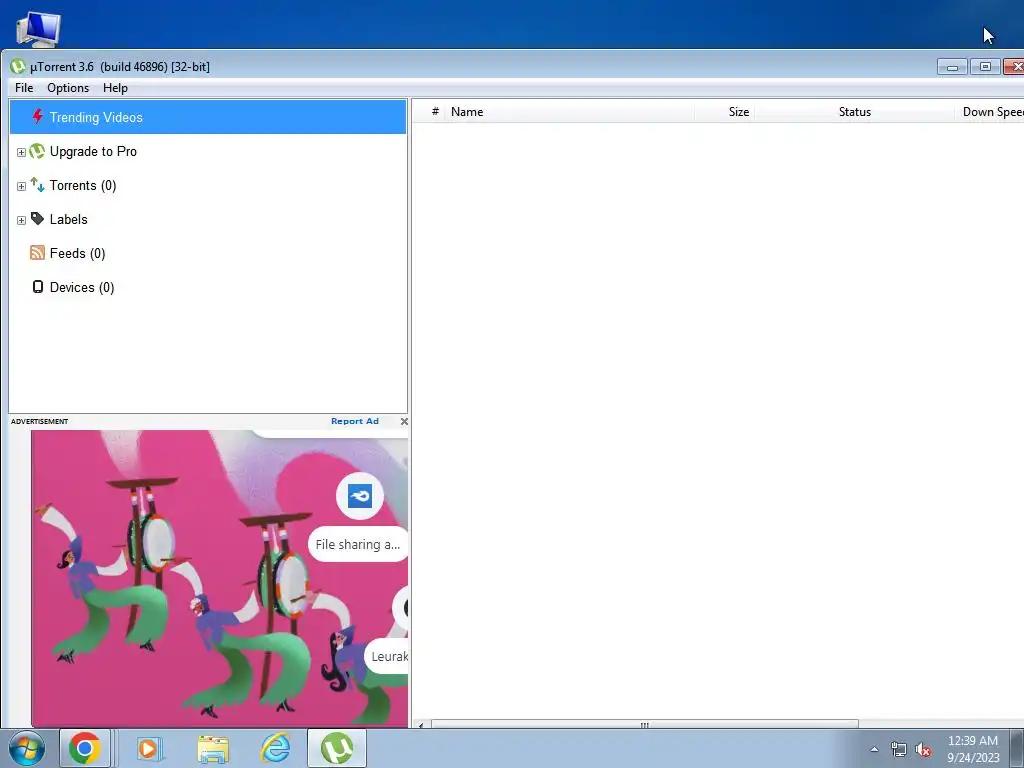The height and width of the screenshot is (768, 1024).
Task: Click the scrollbar left arrow
Action: point(421,724)
